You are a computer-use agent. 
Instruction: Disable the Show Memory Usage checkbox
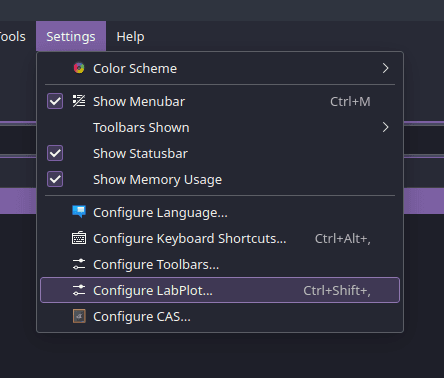pos(55,179)
